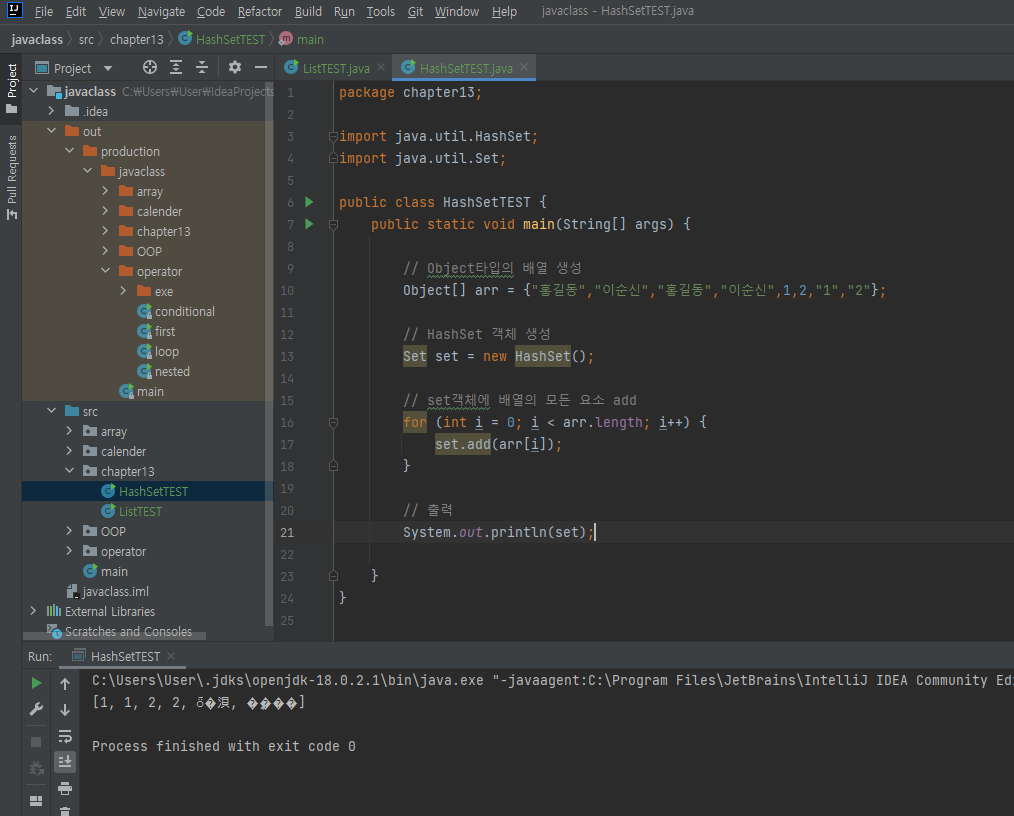Viewport: 1014px width, 816px height.
Task: Expand the .idea folder
Action: click(x=52, y=111)
